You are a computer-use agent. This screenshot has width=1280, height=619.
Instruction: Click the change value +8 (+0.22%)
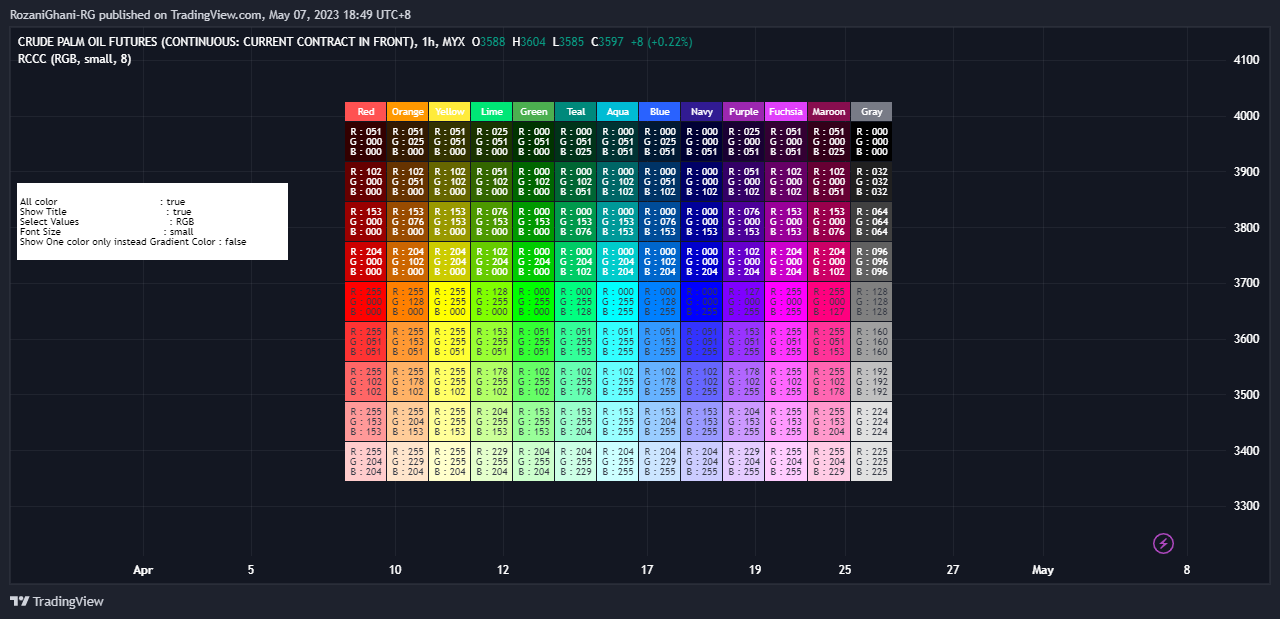661,42
